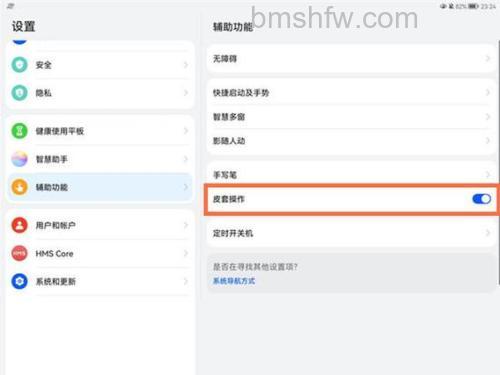Open HMS Core row chevron arrow

pyautogui.click(x=186, y=253)
